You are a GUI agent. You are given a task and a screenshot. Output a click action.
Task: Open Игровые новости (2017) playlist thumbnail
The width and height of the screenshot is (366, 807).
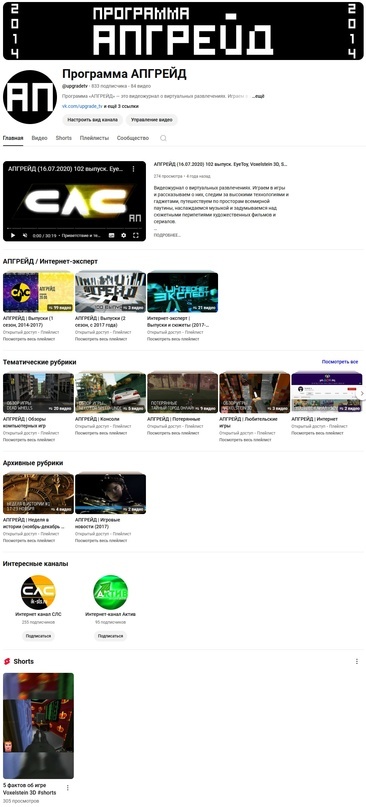click(x=111, y=494)
